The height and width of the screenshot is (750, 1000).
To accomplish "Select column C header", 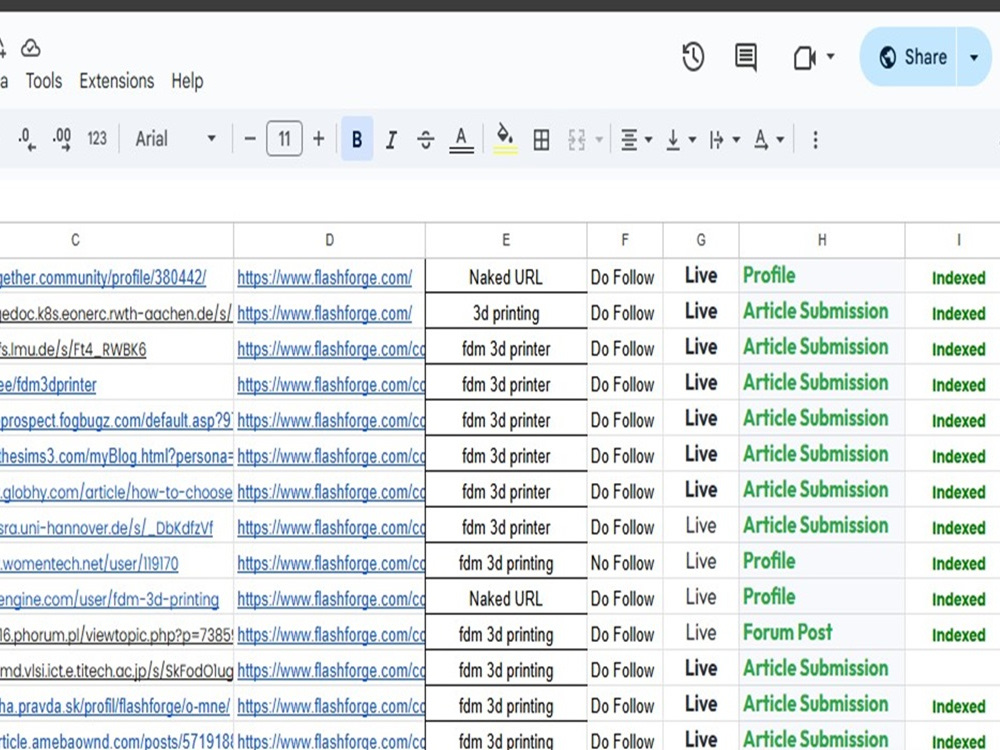I will 75,240.
